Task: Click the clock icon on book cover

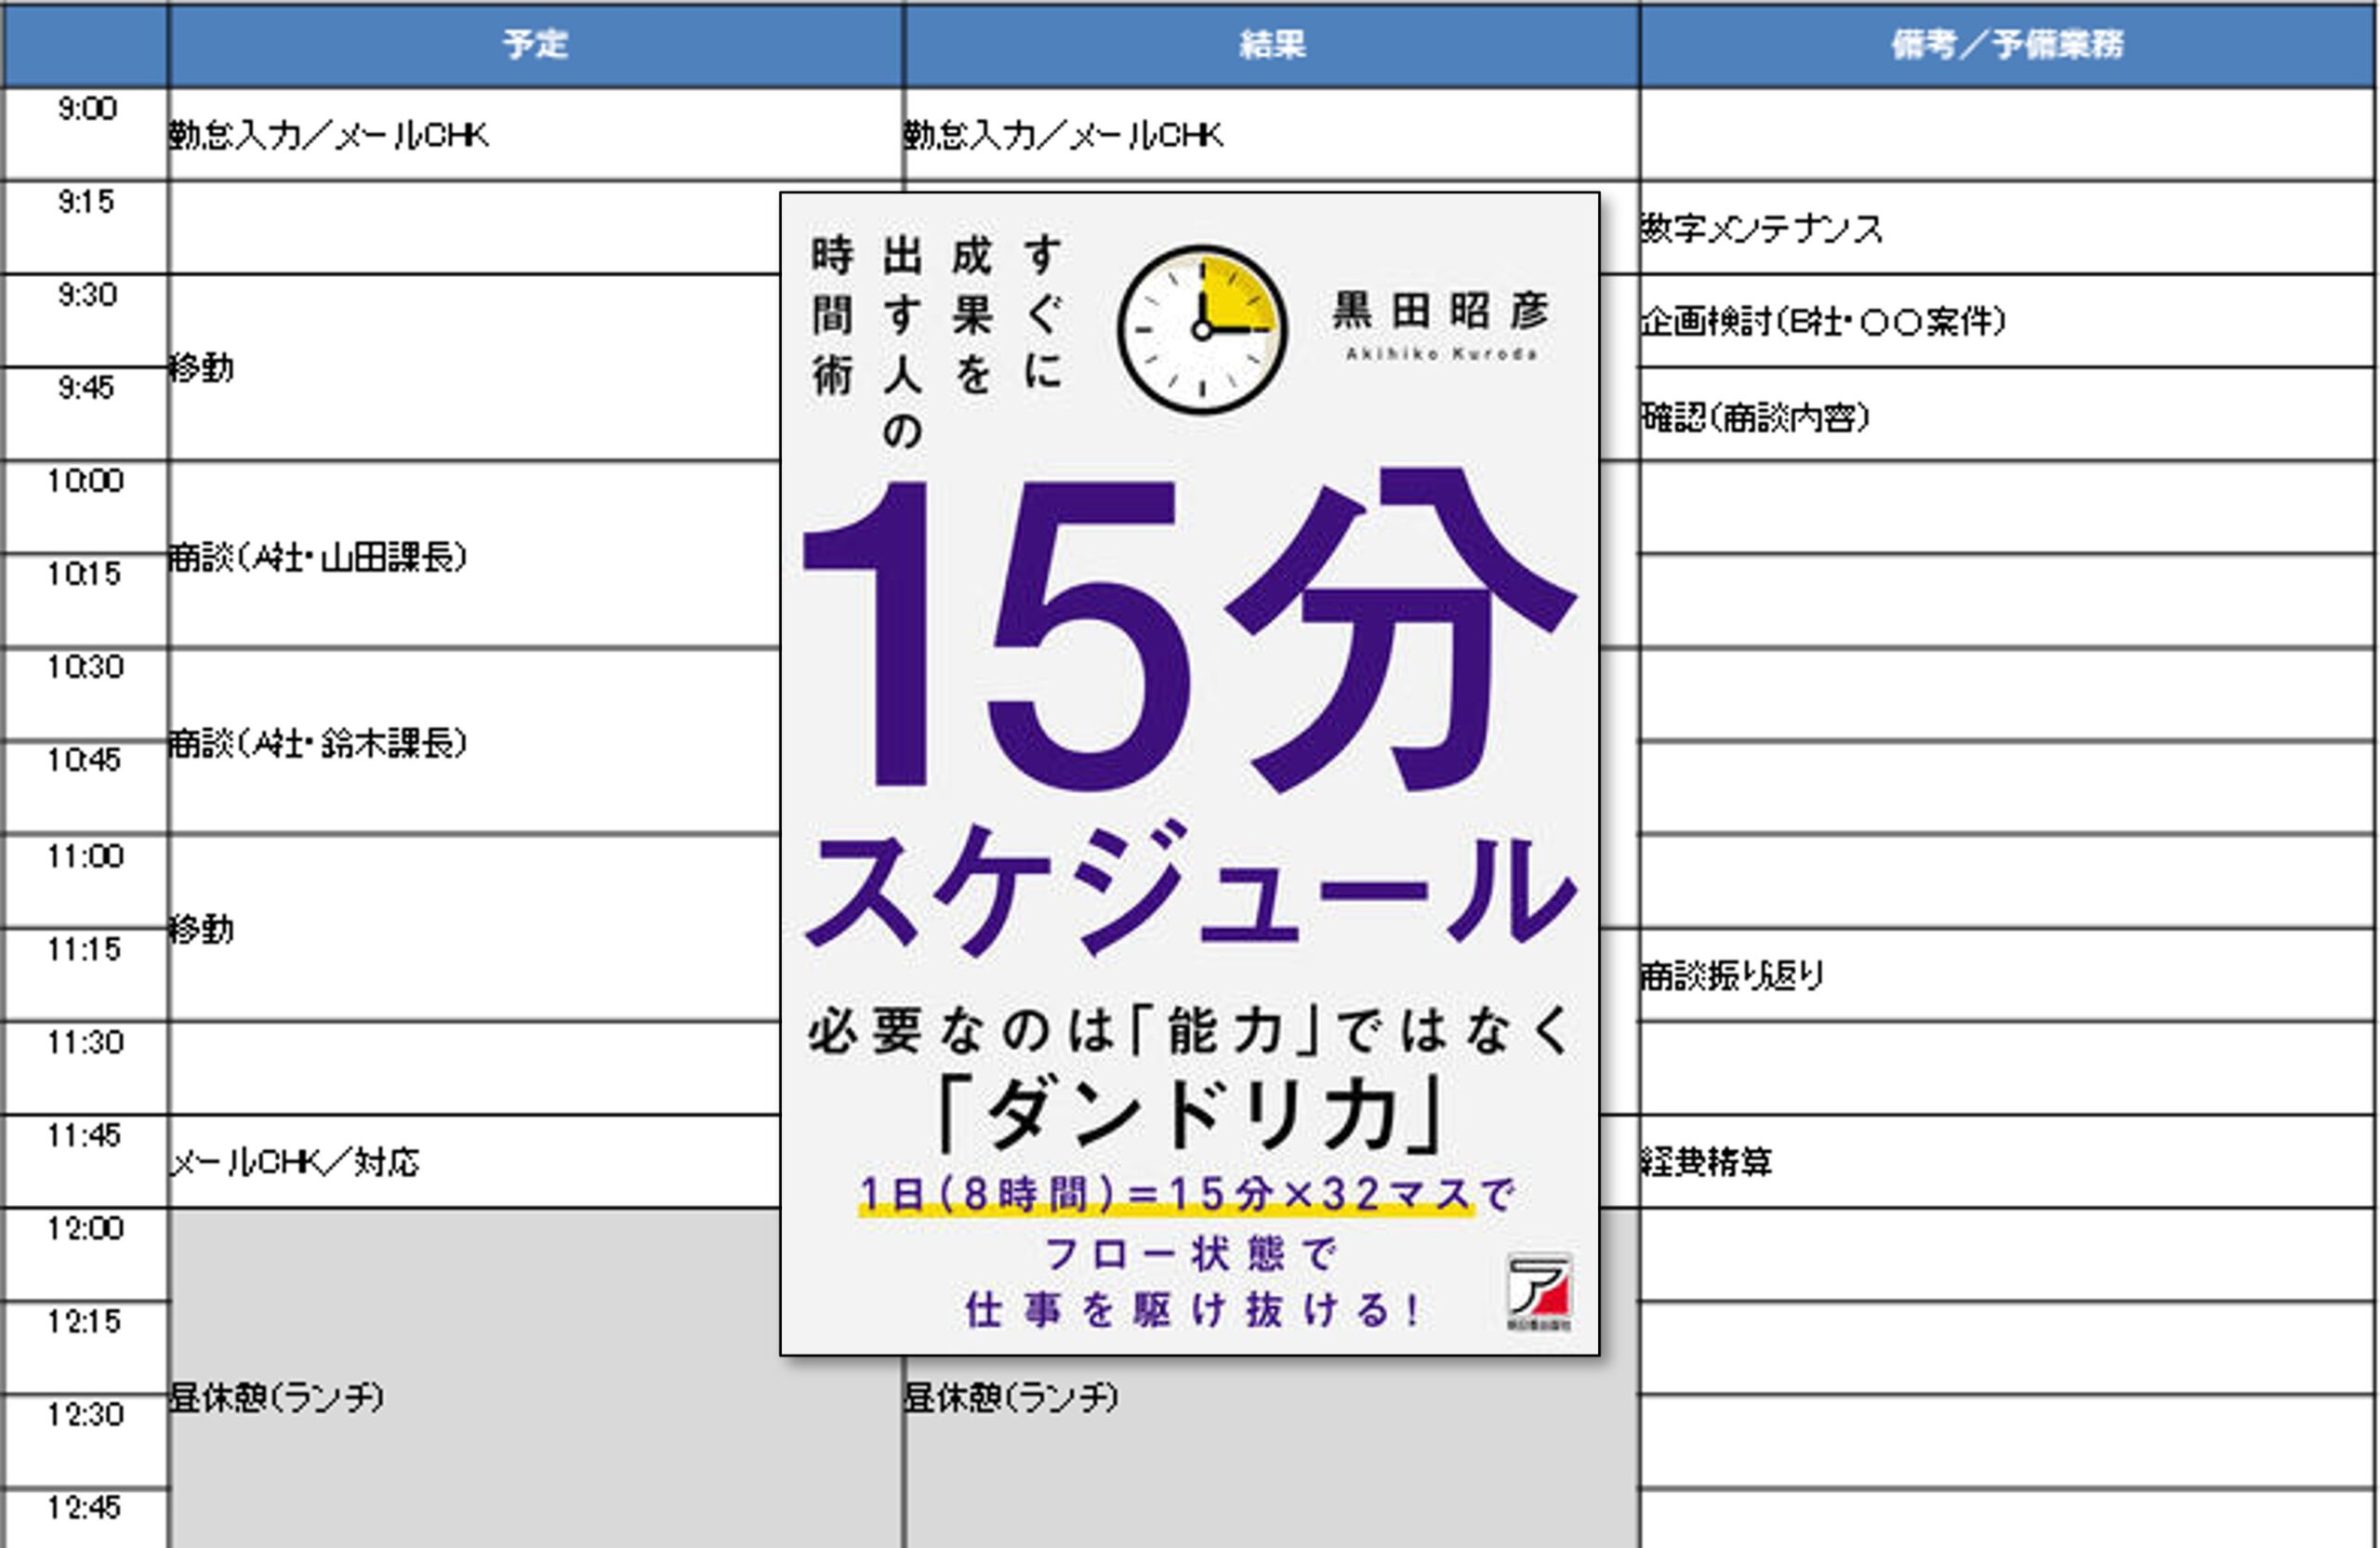Action: click(x=1202, y=329)
